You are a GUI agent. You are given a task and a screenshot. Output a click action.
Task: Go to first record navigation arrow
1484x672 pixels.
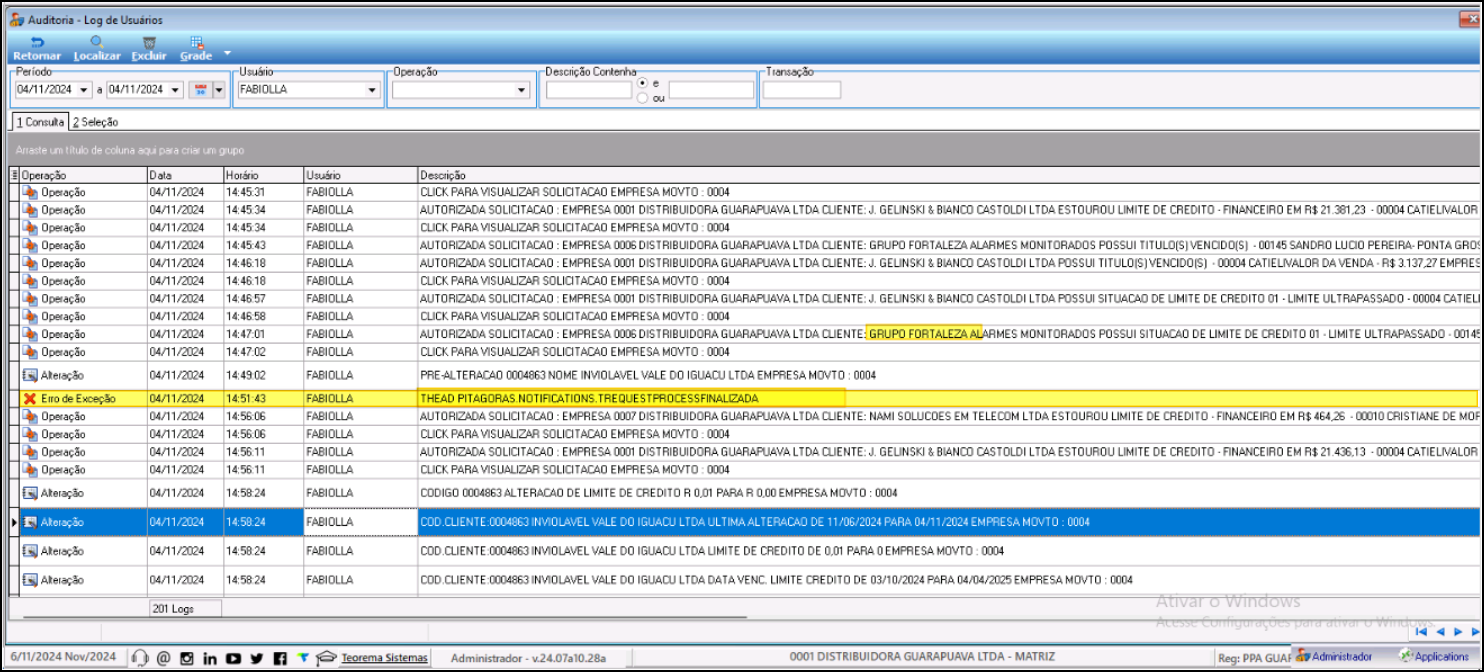[1423, 632]
